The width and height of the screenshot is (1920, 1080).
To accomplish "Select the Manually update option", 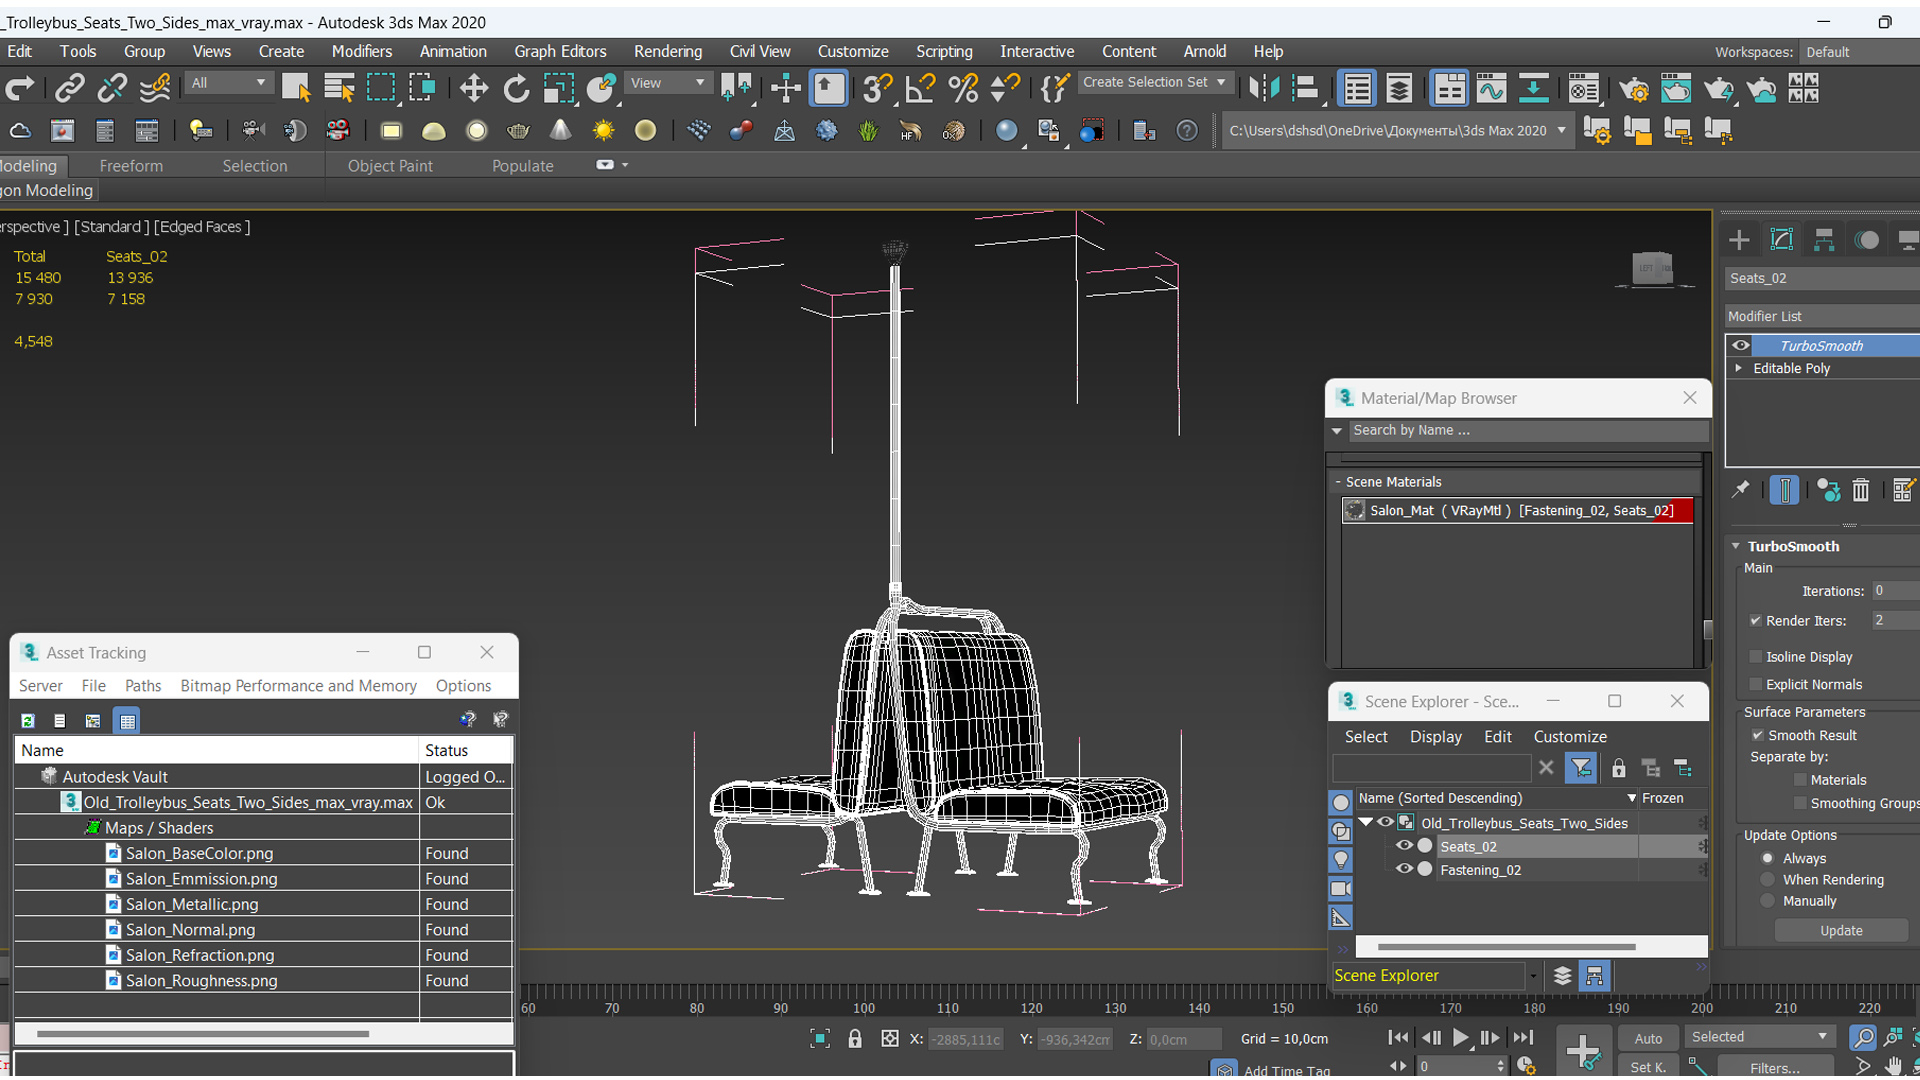I will 1768,901.
